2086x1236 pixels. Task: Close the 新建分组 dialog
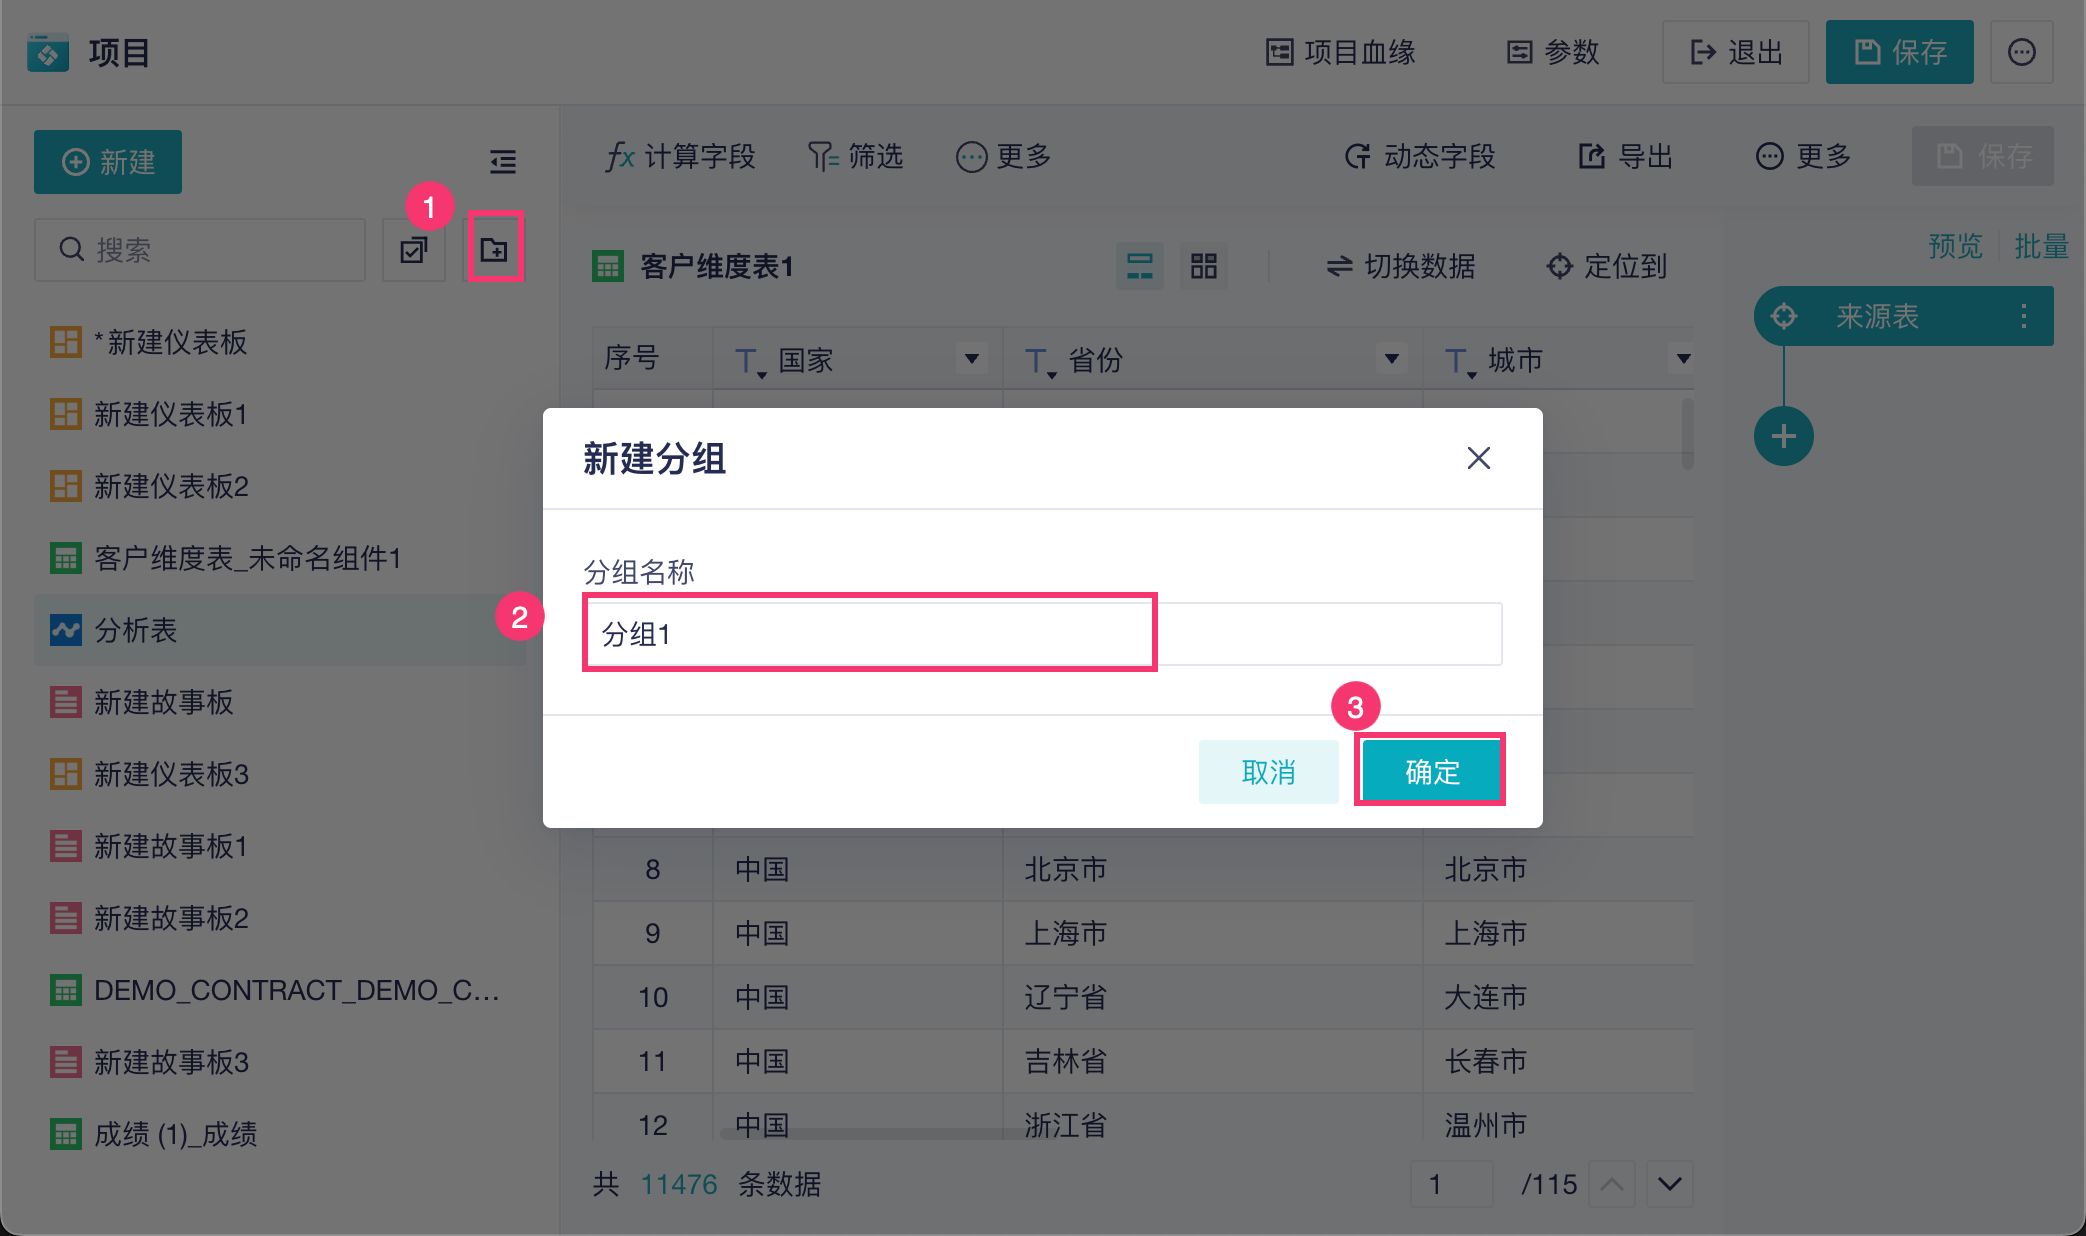click(1478, 458)
